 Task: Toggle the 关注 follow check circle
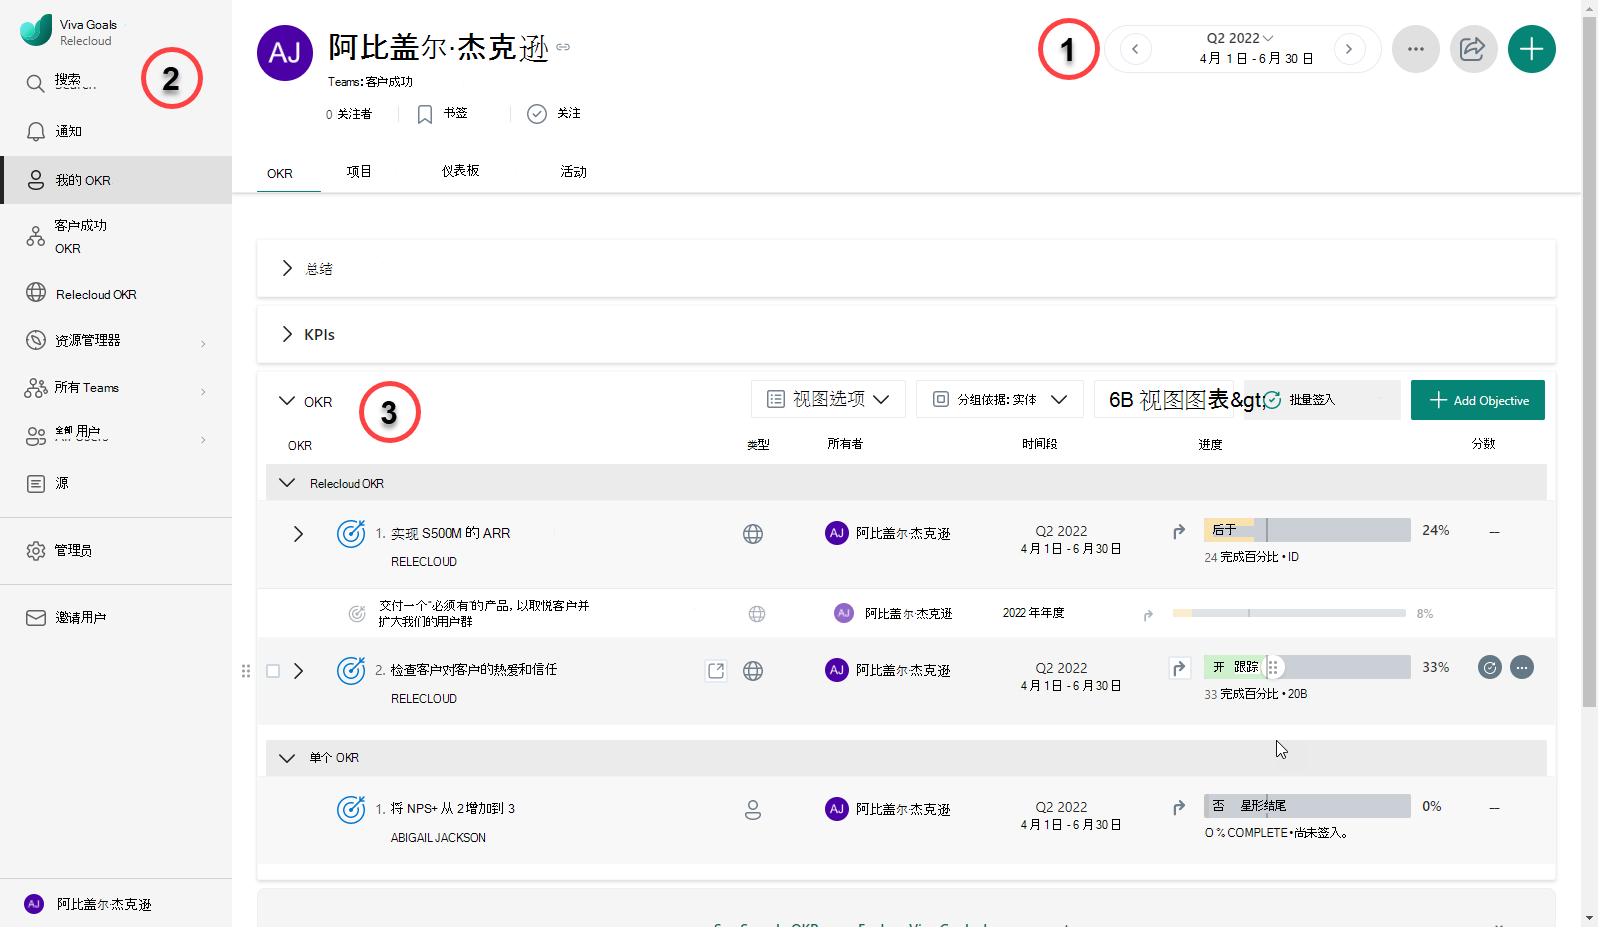pos(537,114)
